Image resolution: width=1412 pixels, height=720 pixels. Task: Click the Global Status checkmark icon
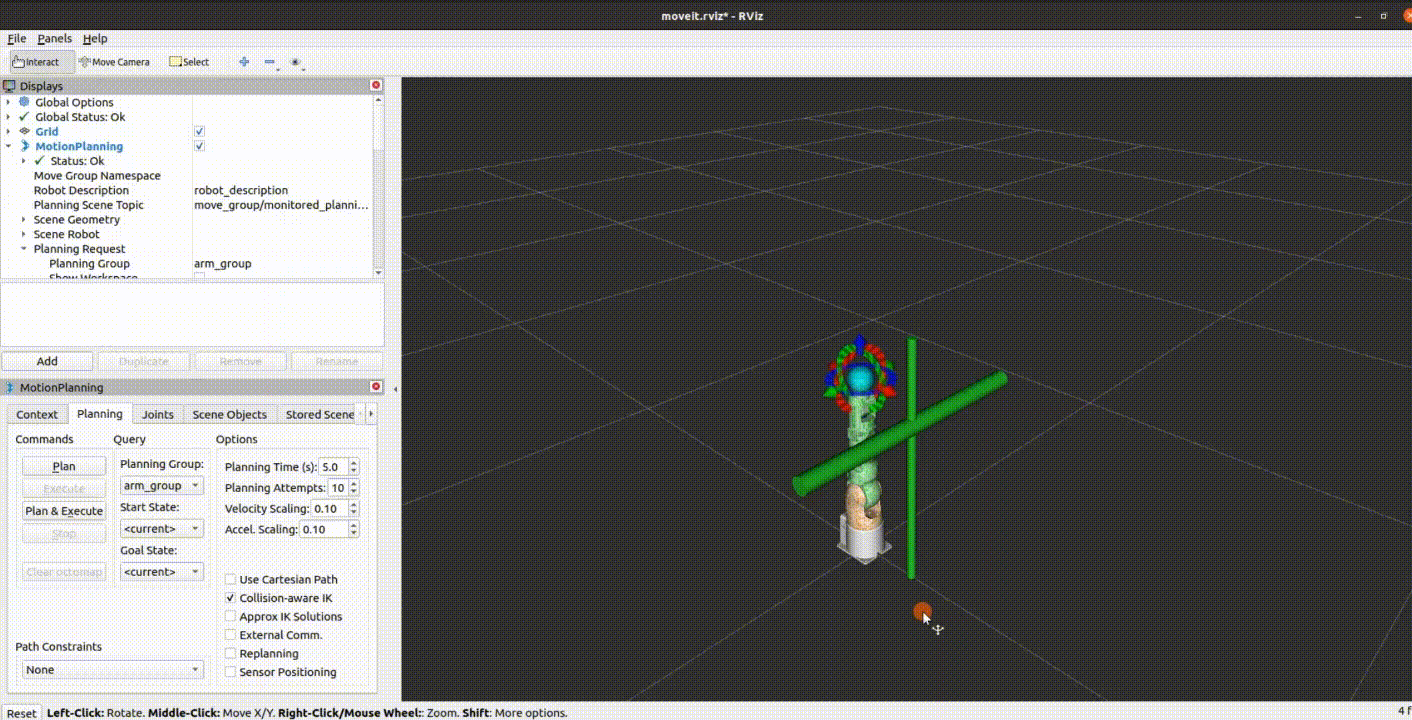tap(25, 117)
